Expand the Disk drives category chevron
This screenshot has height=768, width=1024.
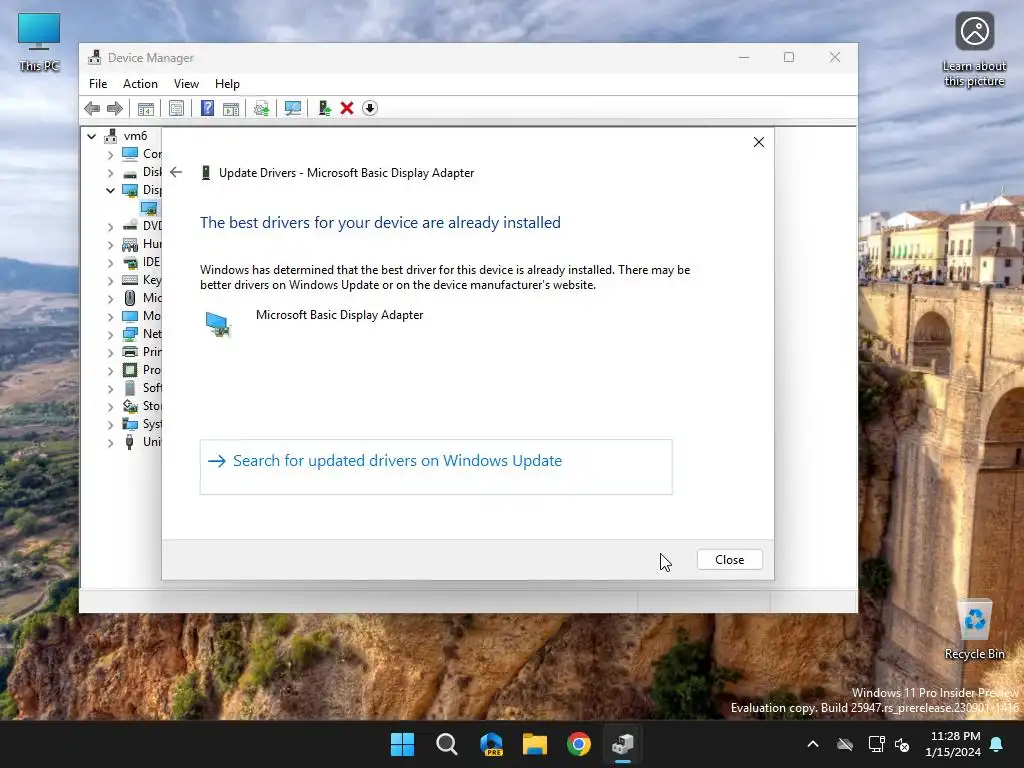(x=110, y=172)
